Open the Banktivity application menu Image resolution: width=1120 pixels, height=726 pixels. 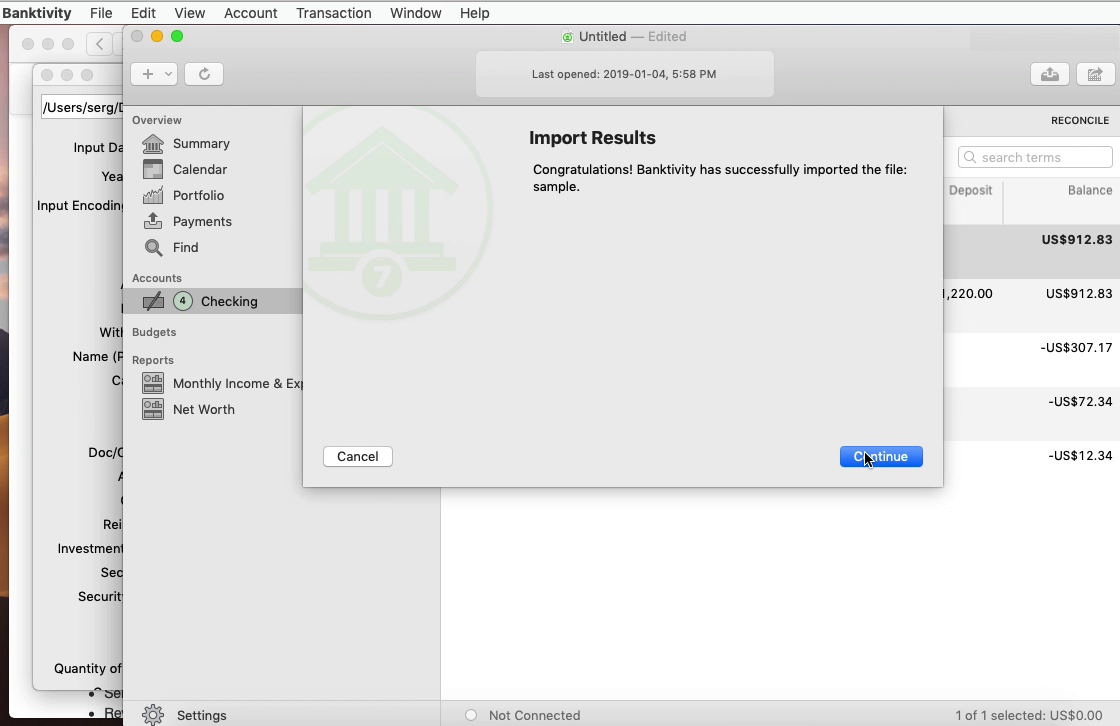coord(36,13)
